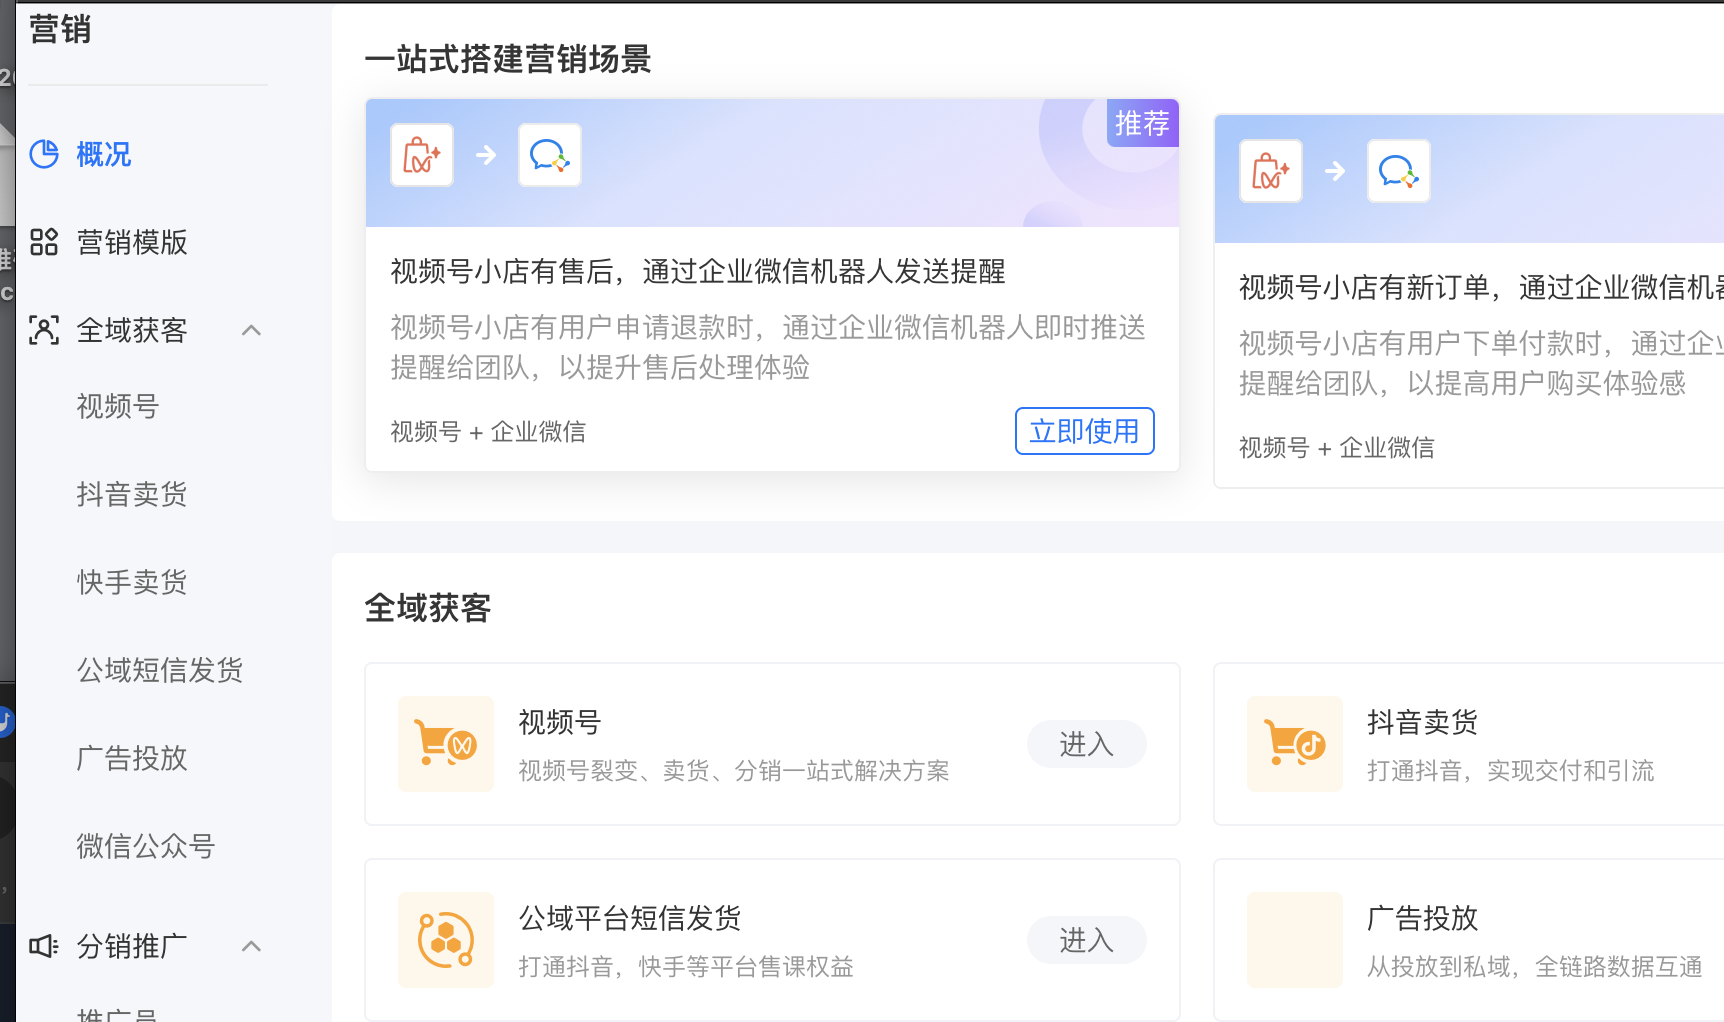
Task: Click the 抖音卖货 cart icon with Douyin logo
Action: (1294, 744)
